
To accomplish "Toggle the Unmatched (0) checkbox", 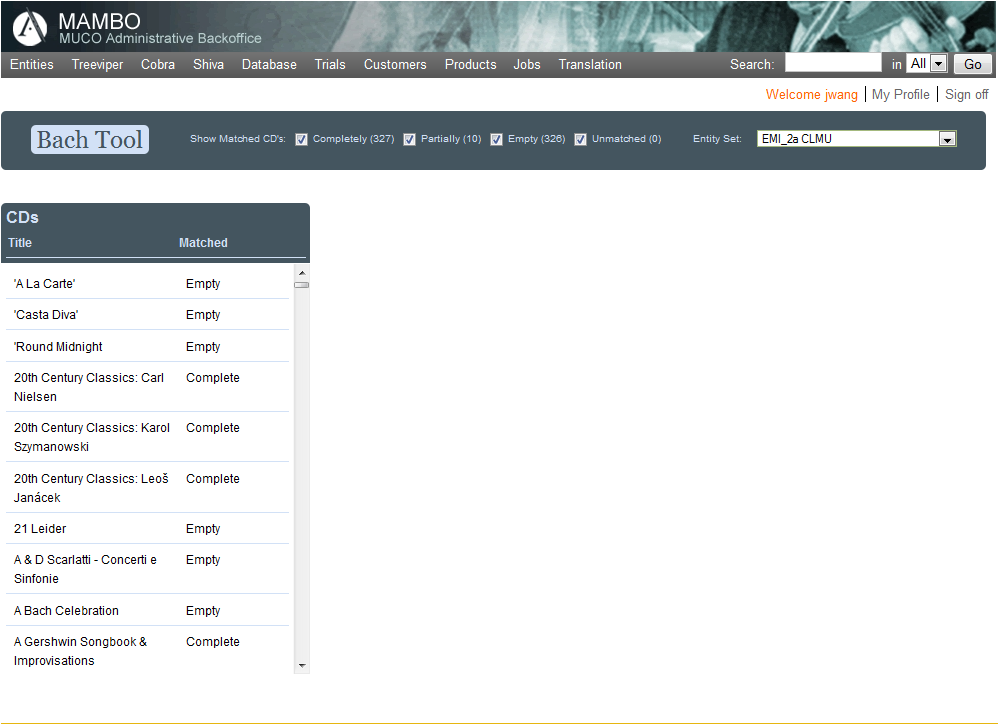I will coord(580,140).
